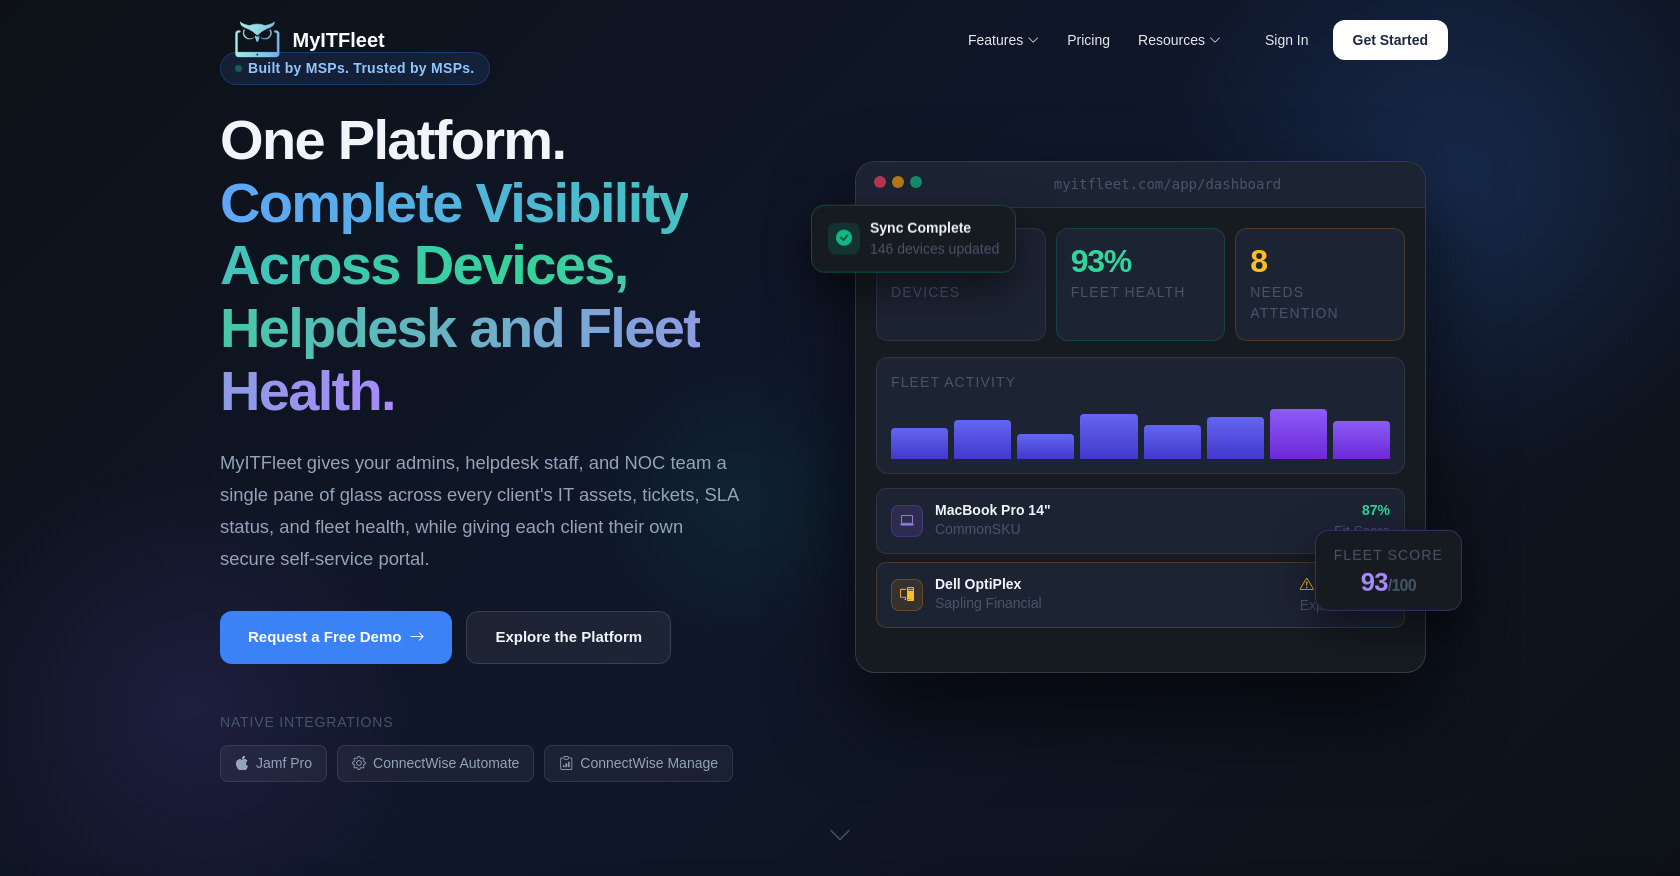Click the 93% Fleet Health card
Viewport: 1680px width, 876px height.
coord(1140,284)
